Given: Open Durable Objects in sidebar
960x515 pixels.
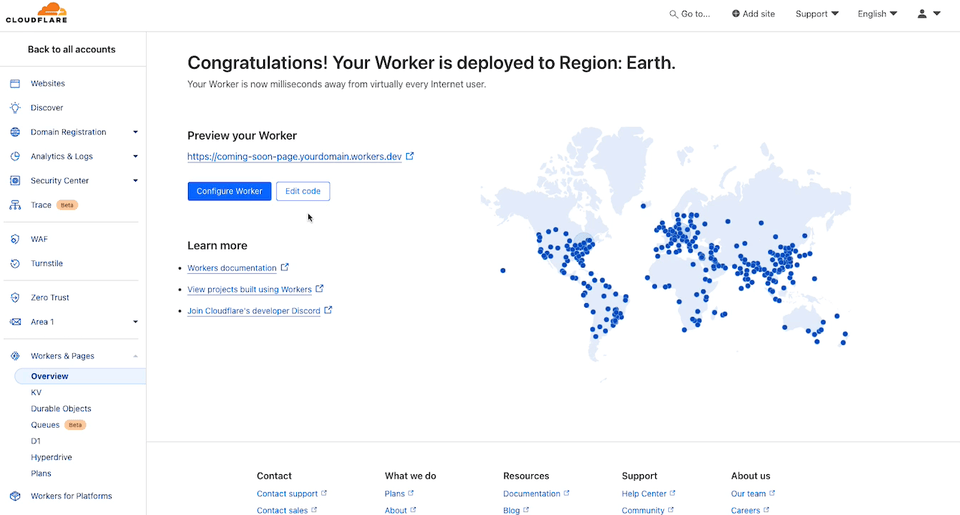Looking at the screenshot, I should [61, 408].
